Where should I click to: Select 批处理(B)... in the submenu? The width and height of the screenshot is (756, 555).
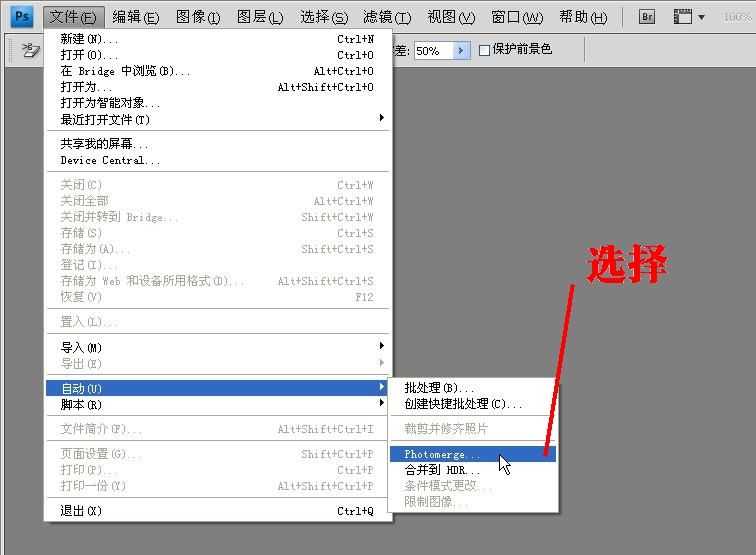[x=473, y=388]
